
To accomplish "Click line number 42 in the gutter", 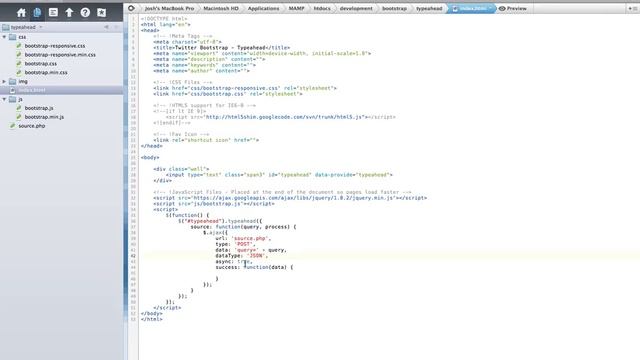I will tap(133, 256).
